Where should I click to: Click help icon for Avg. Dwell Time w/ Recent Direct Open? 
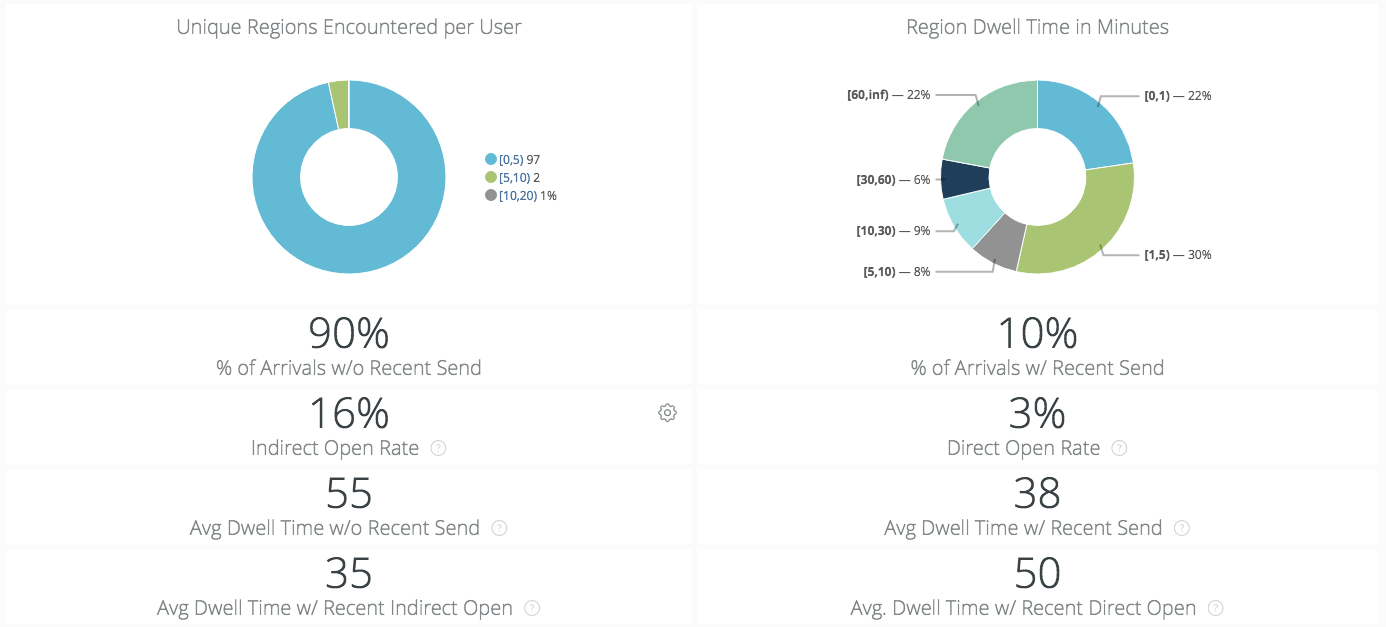[1215, 608]
